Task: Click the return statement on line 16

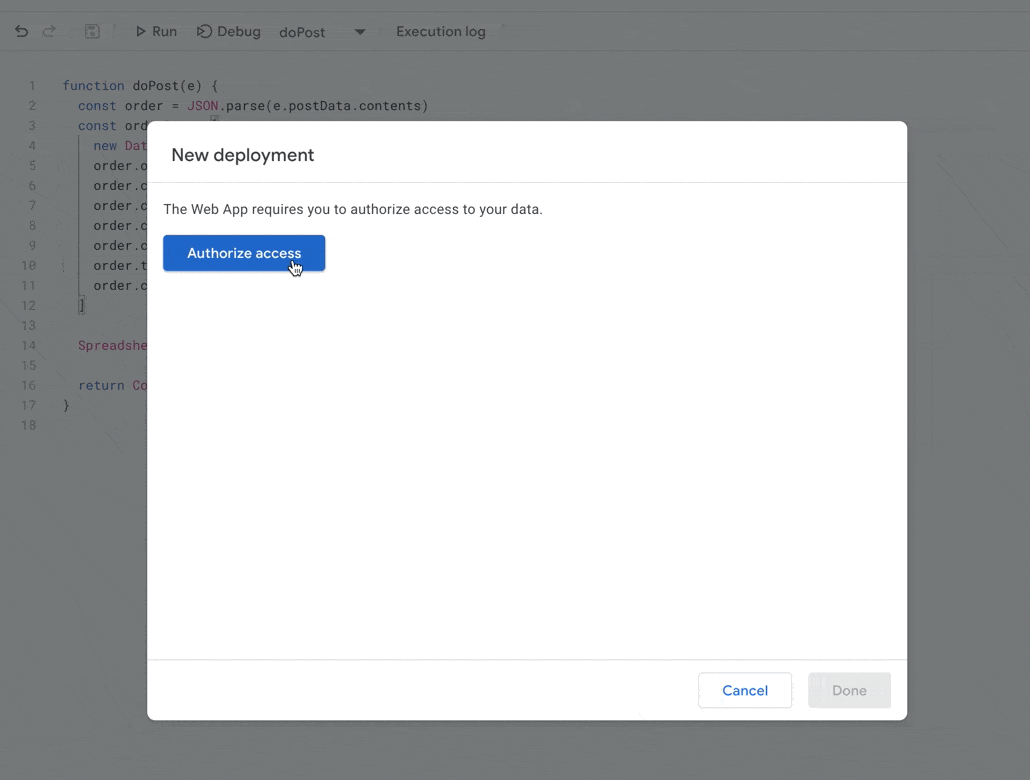Action: 100,385
